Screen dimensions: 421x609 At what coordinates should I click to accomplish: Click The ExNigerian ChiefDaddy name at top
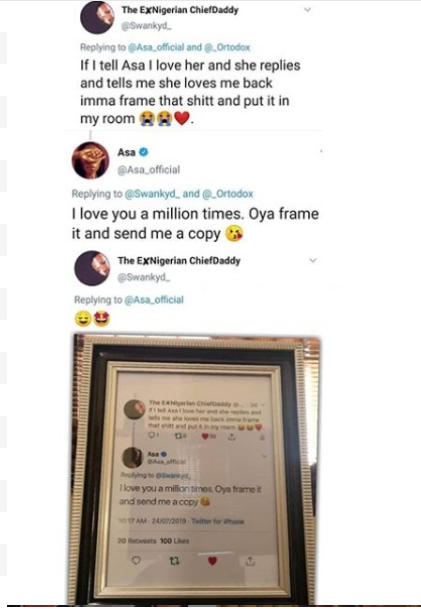point(180,10)
